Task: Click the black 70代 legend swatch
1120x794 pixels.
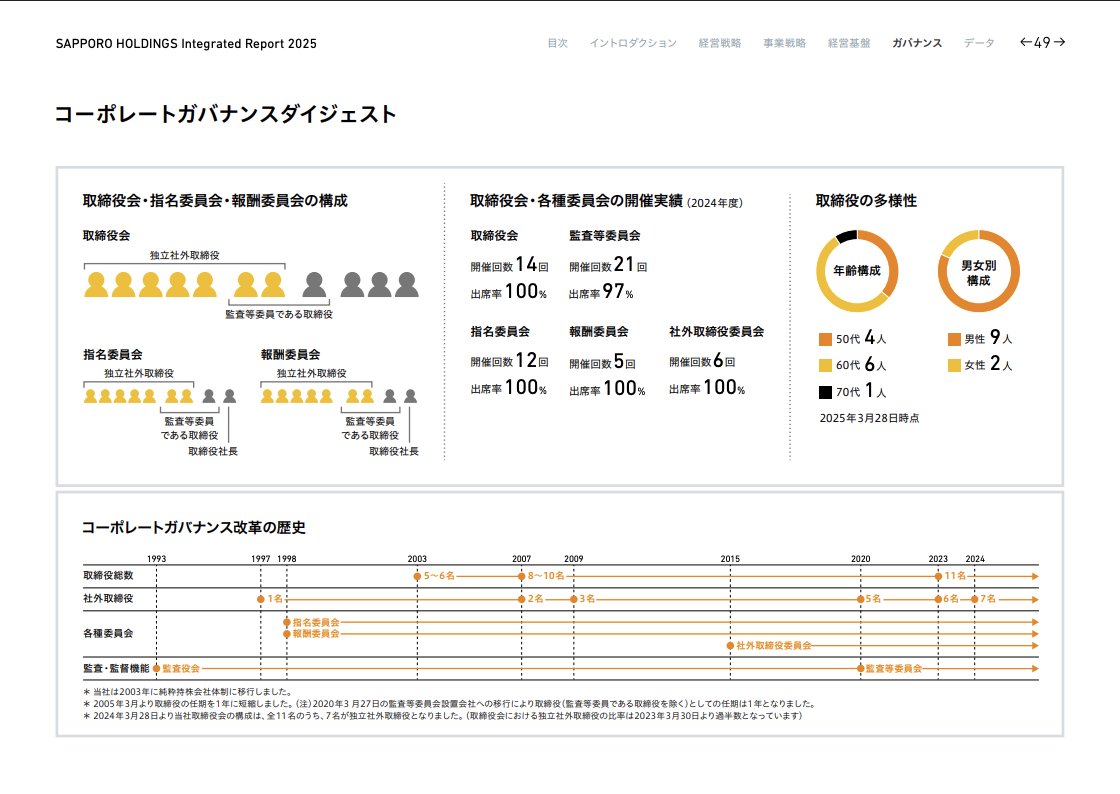Action: (x=825, y=392)
